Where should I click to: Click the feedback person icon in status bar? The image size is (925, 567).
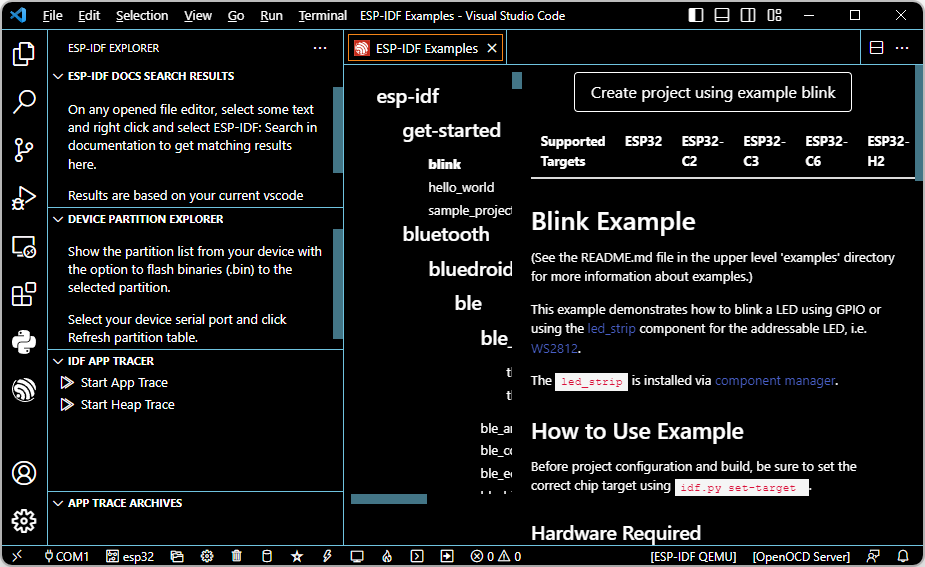[x=873, y=556]
